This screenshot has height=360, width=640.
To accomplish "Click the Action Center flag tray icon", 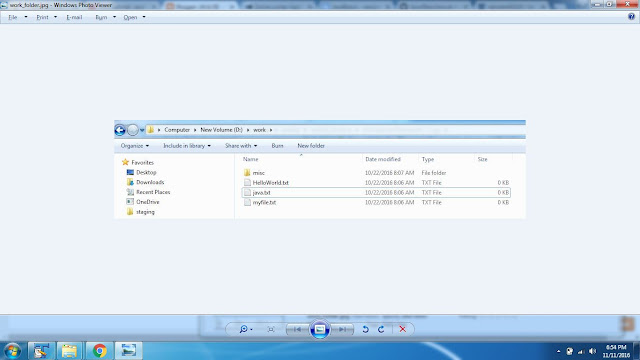I will pyautogui.click(x=569, y=351).
